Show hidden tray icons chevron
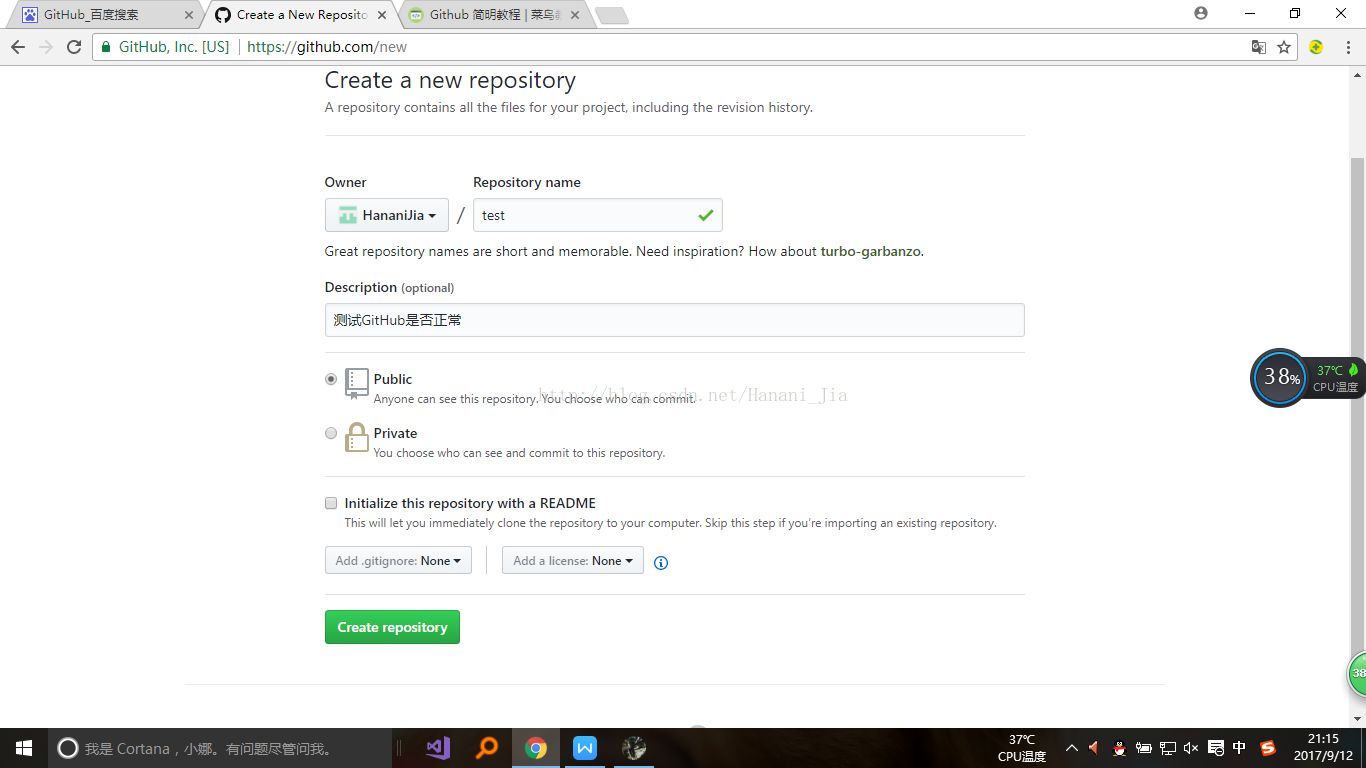1366x768 pixels. [x=1072, y=748]
